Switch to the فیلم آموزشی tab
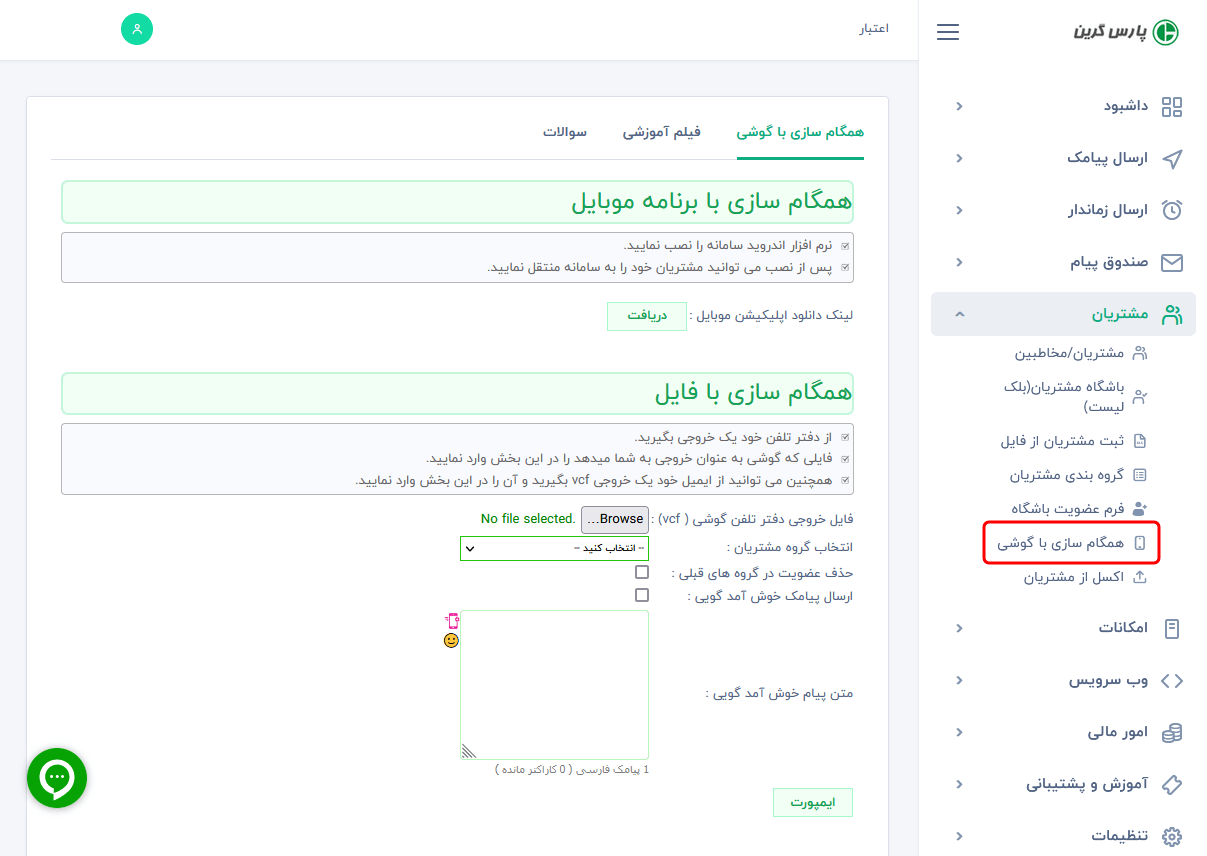This screenshot has width=1207, height=856. point(661,131)
